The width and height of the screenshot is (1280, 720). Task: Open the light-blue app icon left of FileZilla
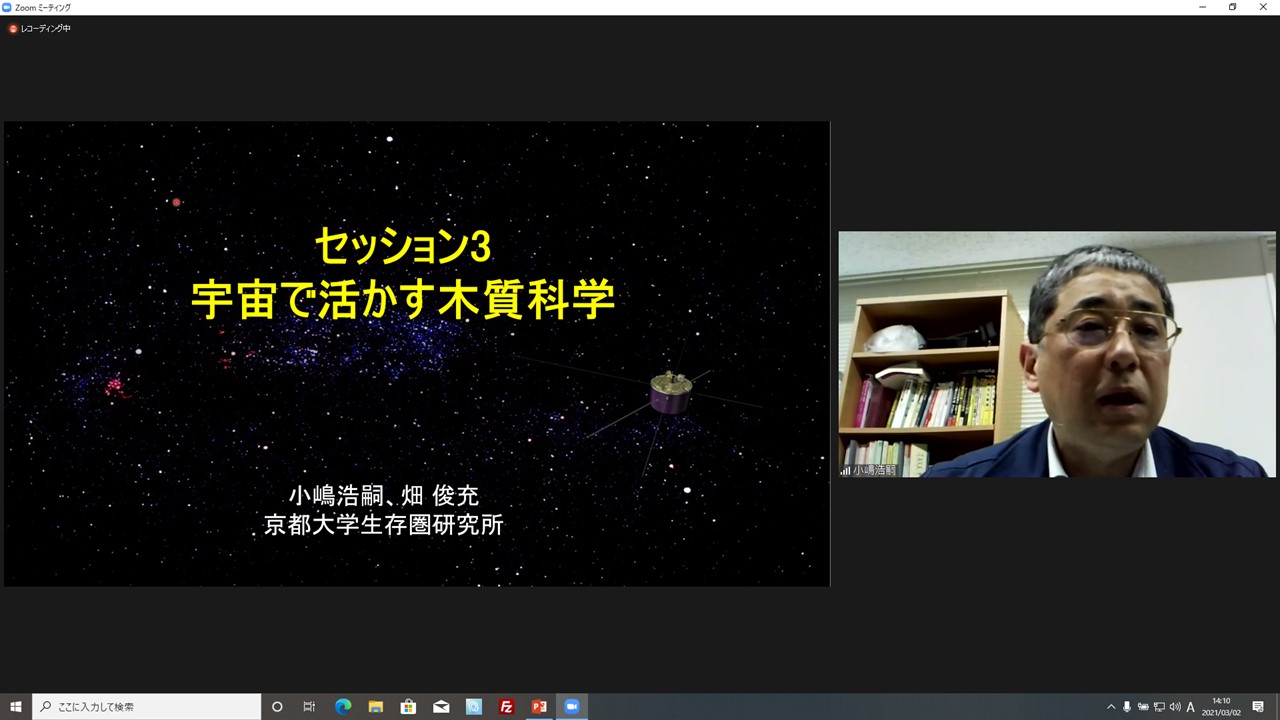click(474, 707)
